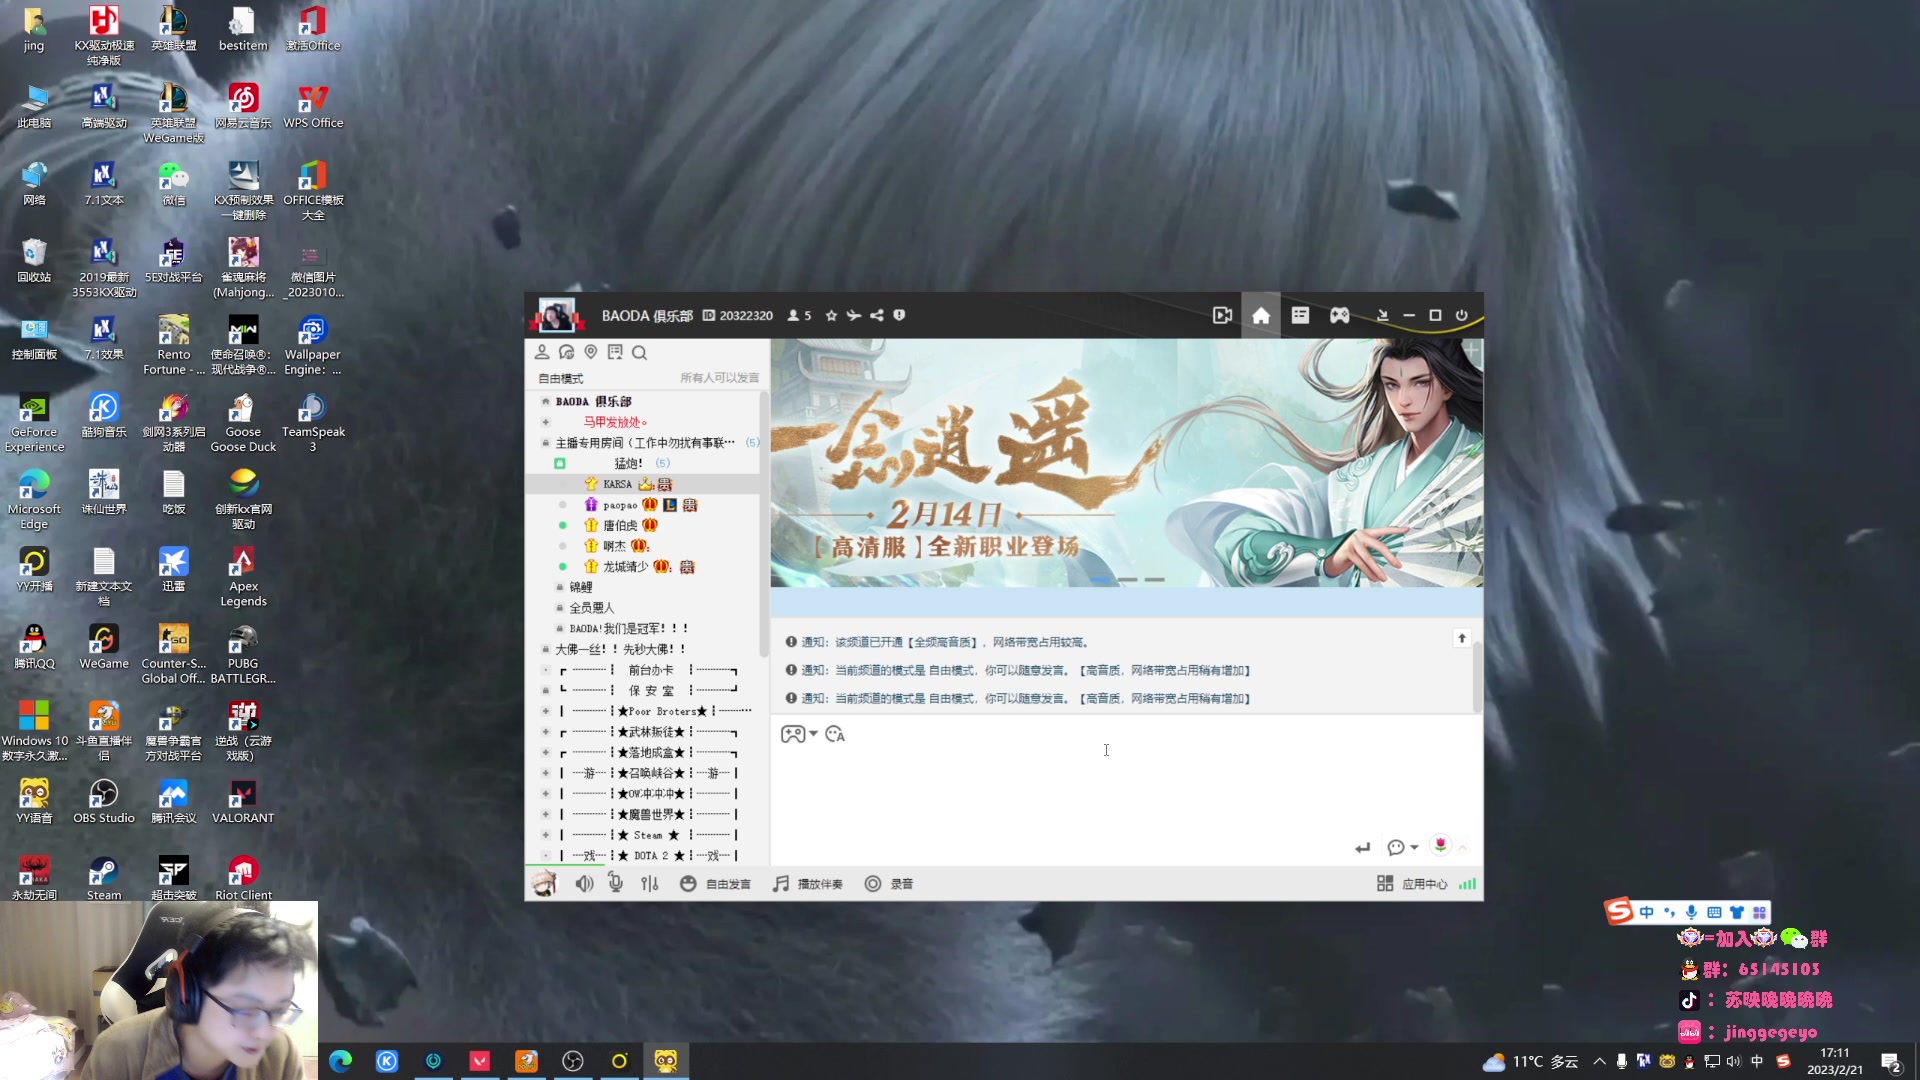
Task: Select user 龙城靖少 in the channel list
Action: coord(625,567)
